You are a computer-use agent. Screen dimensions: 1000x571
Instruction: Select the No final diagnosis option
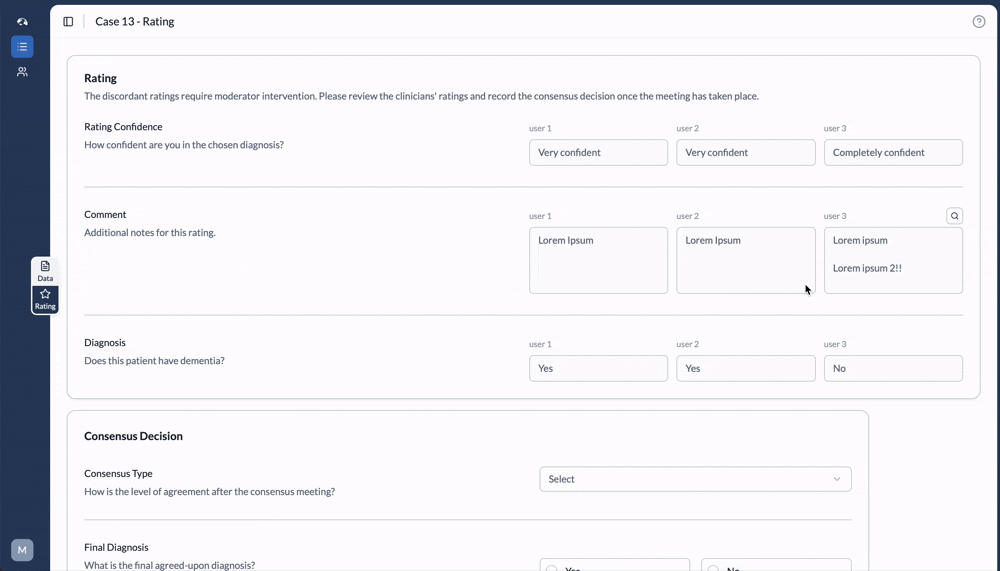(776, 565)
